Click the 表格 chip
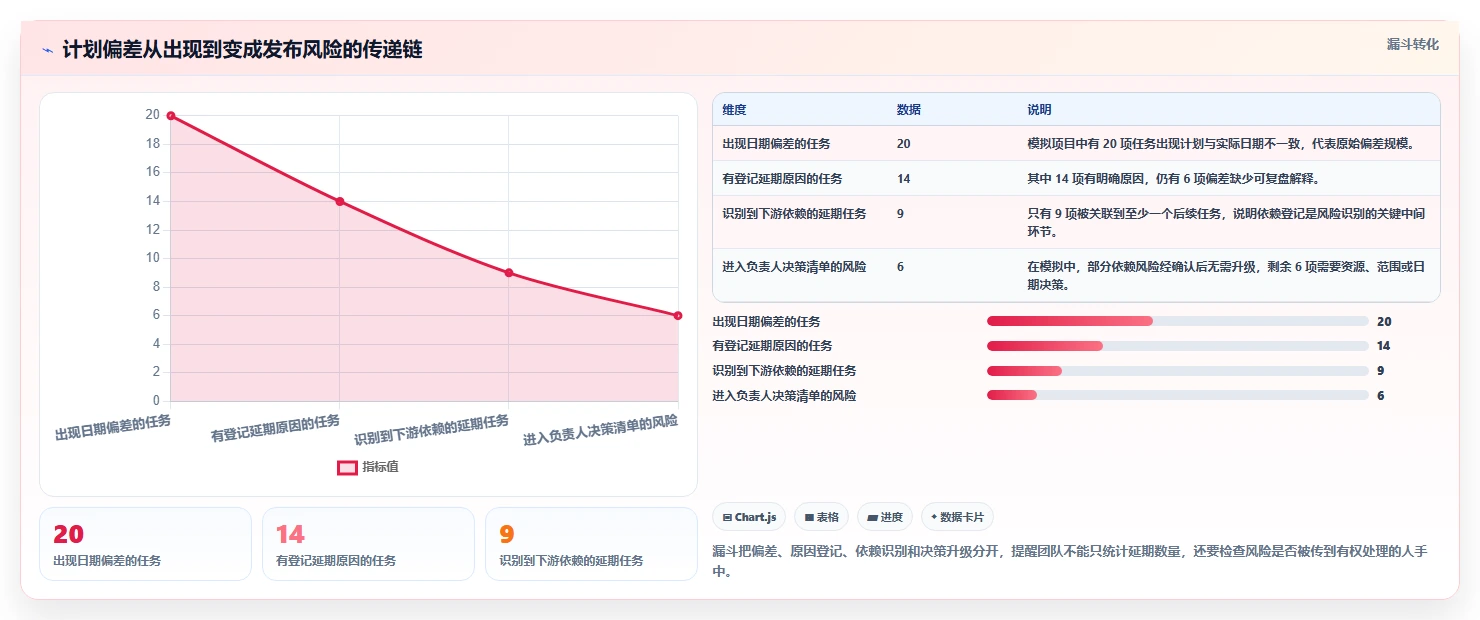Viewport: 1480px width, 620px height. click(x=821, y=517)
